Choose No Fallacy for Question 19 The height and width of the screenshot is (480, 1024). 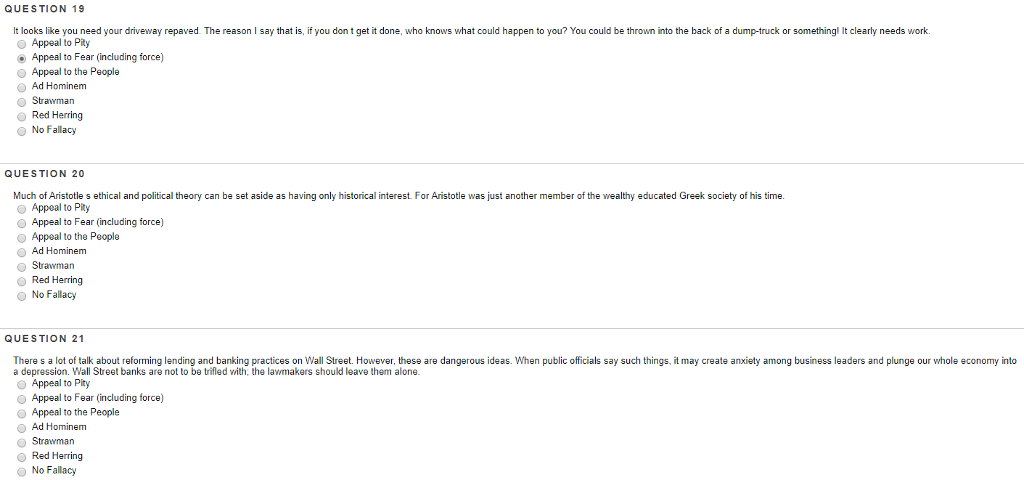(22, 130)
